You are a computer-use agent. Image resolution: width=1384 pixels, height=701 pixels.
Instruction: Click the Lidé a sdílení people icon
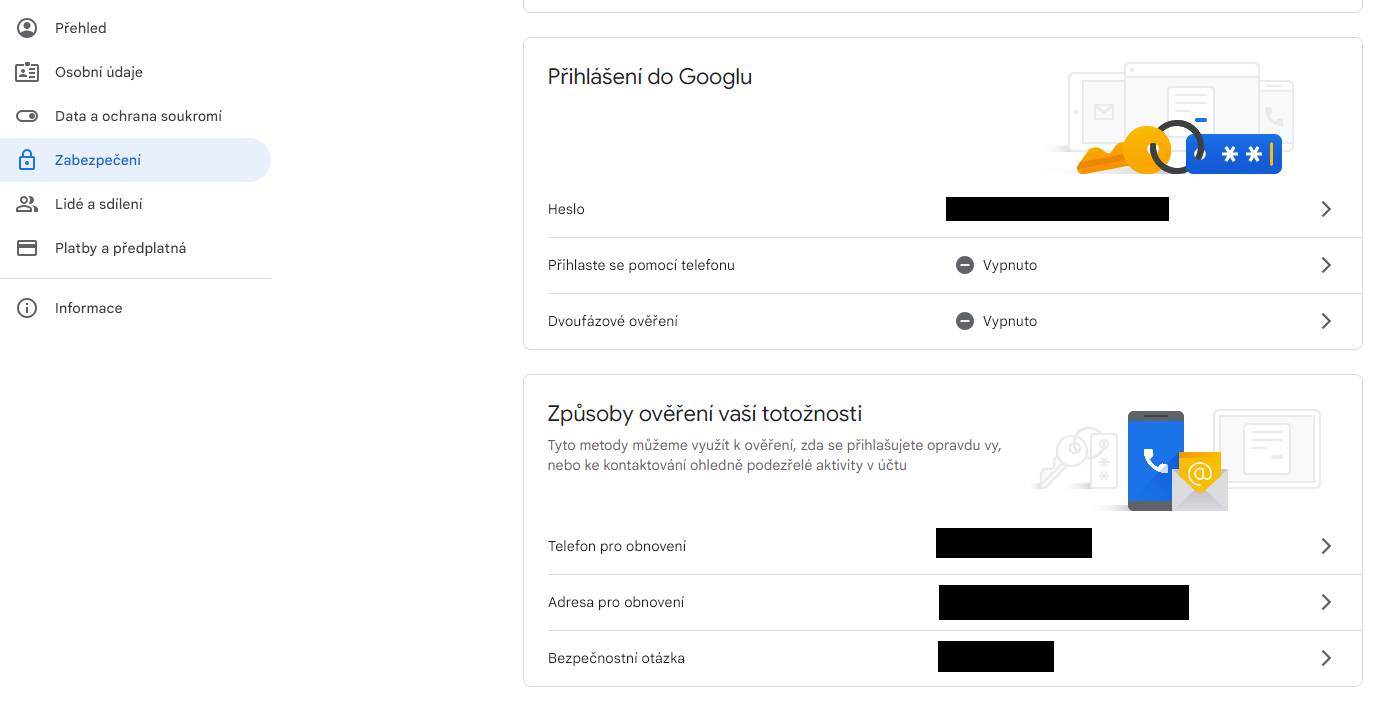click(27, 204)
